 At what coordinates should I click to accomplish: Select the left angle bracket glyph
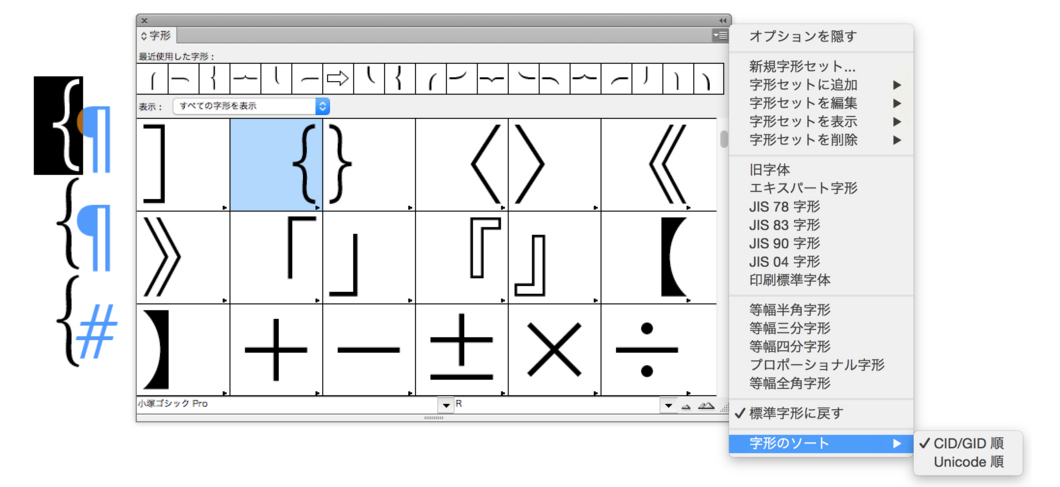pos(462,164)
